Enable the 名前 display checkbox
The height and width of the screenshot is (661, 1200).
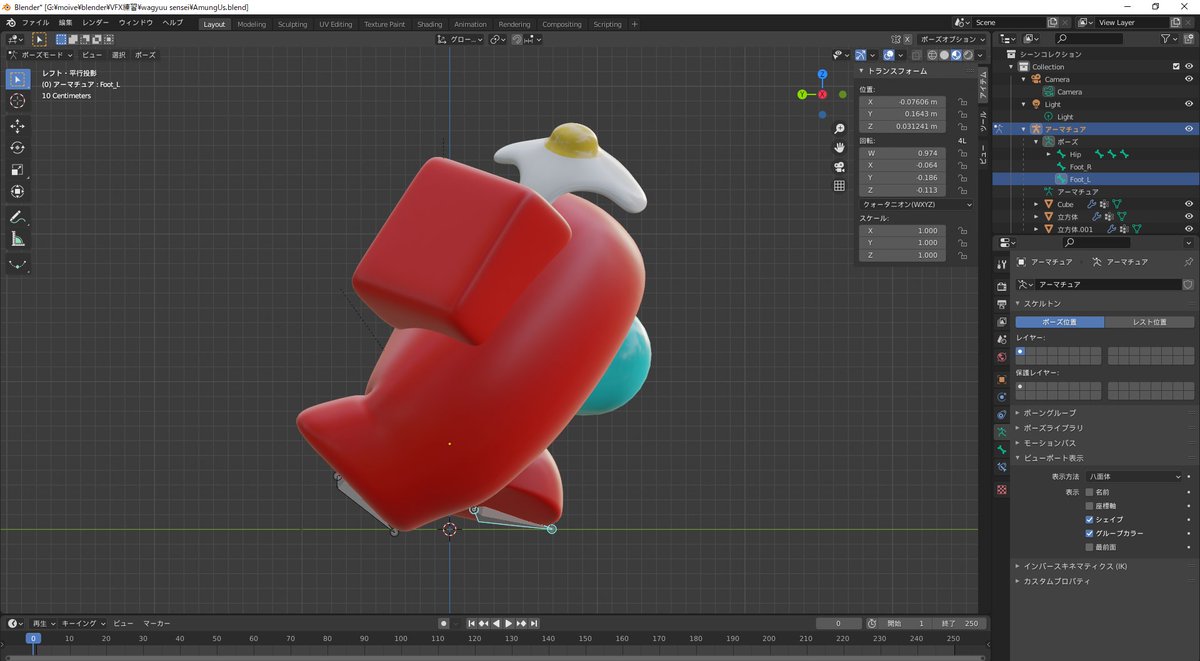click(1089, 492)
